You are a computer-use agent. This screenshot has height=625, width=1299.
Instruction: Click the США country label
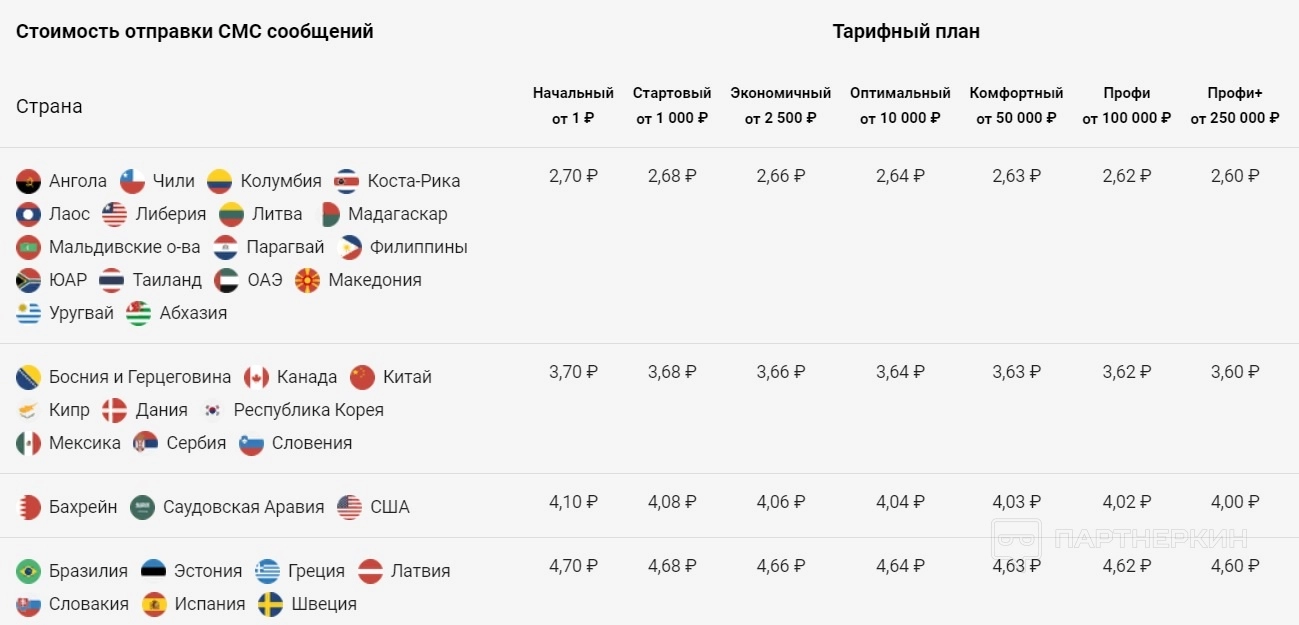click(x=390, y=507)
